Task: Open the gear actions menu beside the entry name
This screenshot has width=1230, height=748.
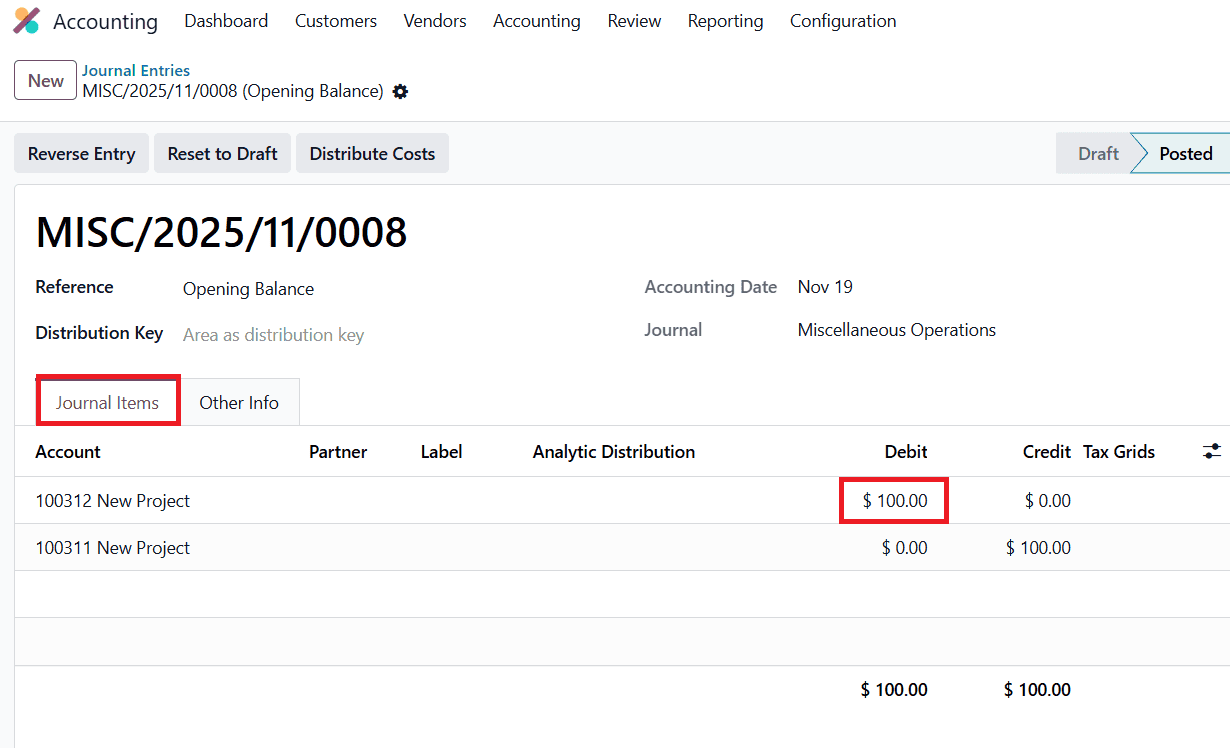Action: [400, 91]
